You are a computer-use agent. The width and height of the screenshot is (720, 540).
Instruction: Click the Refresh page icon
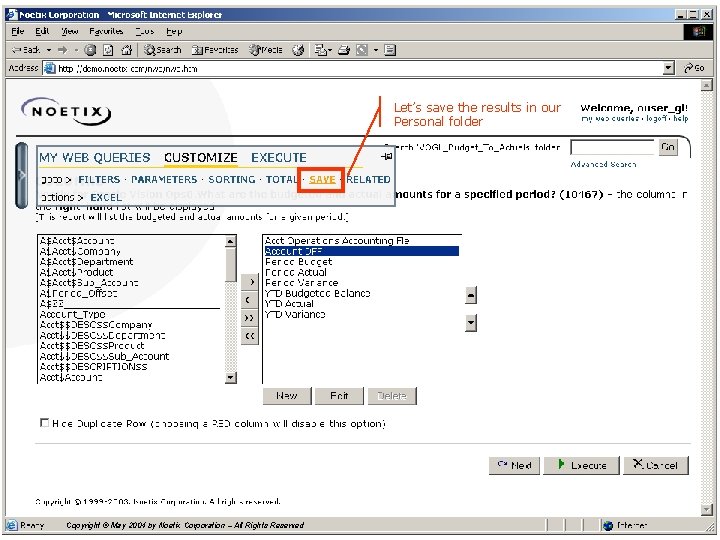point(108,50)
